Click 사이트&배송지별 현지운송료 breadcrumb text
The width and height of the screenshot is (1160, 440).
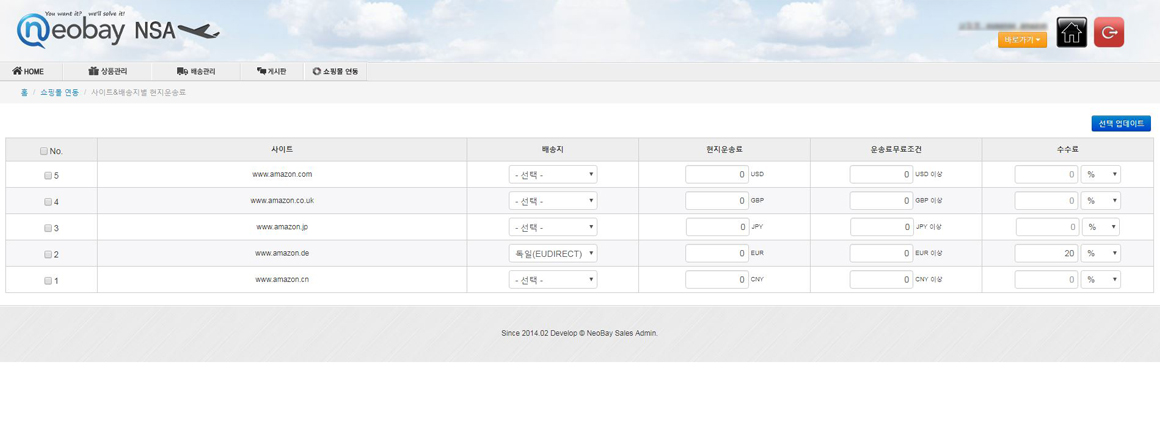click(138, 92)
